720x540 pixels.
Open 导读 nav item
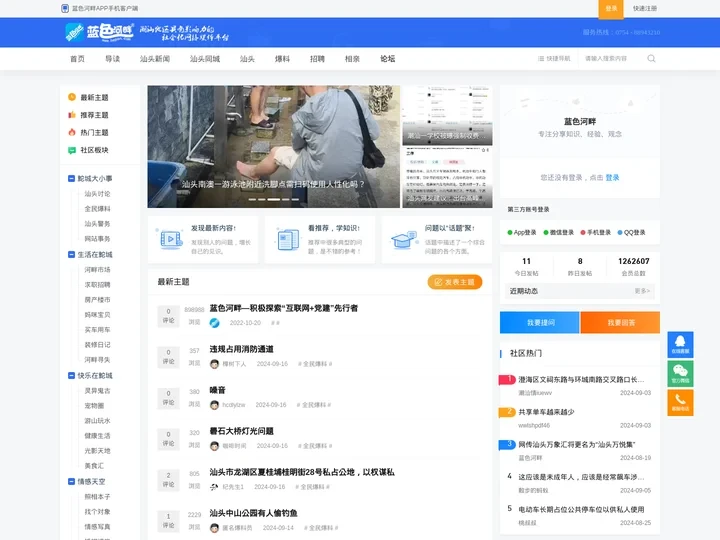(112, 59)
